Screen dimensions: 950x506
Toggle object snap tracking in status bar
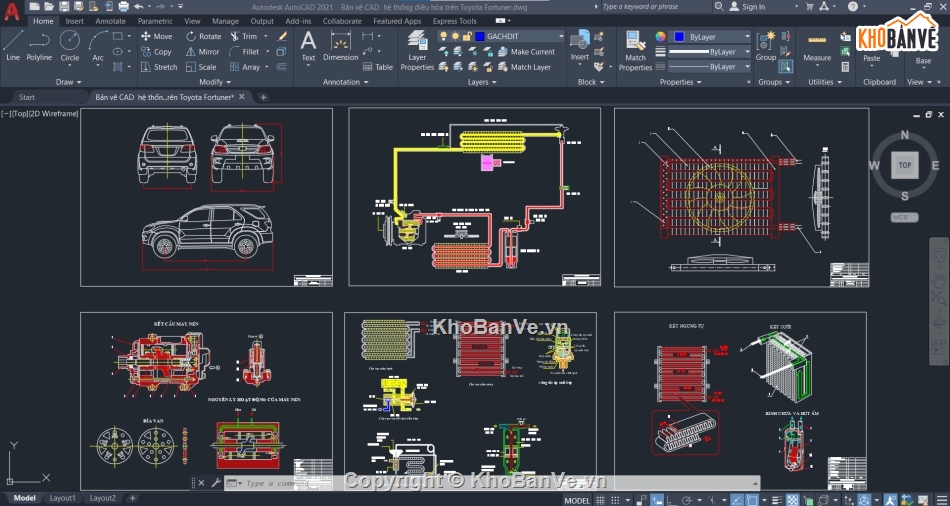[x=737, y=500]
